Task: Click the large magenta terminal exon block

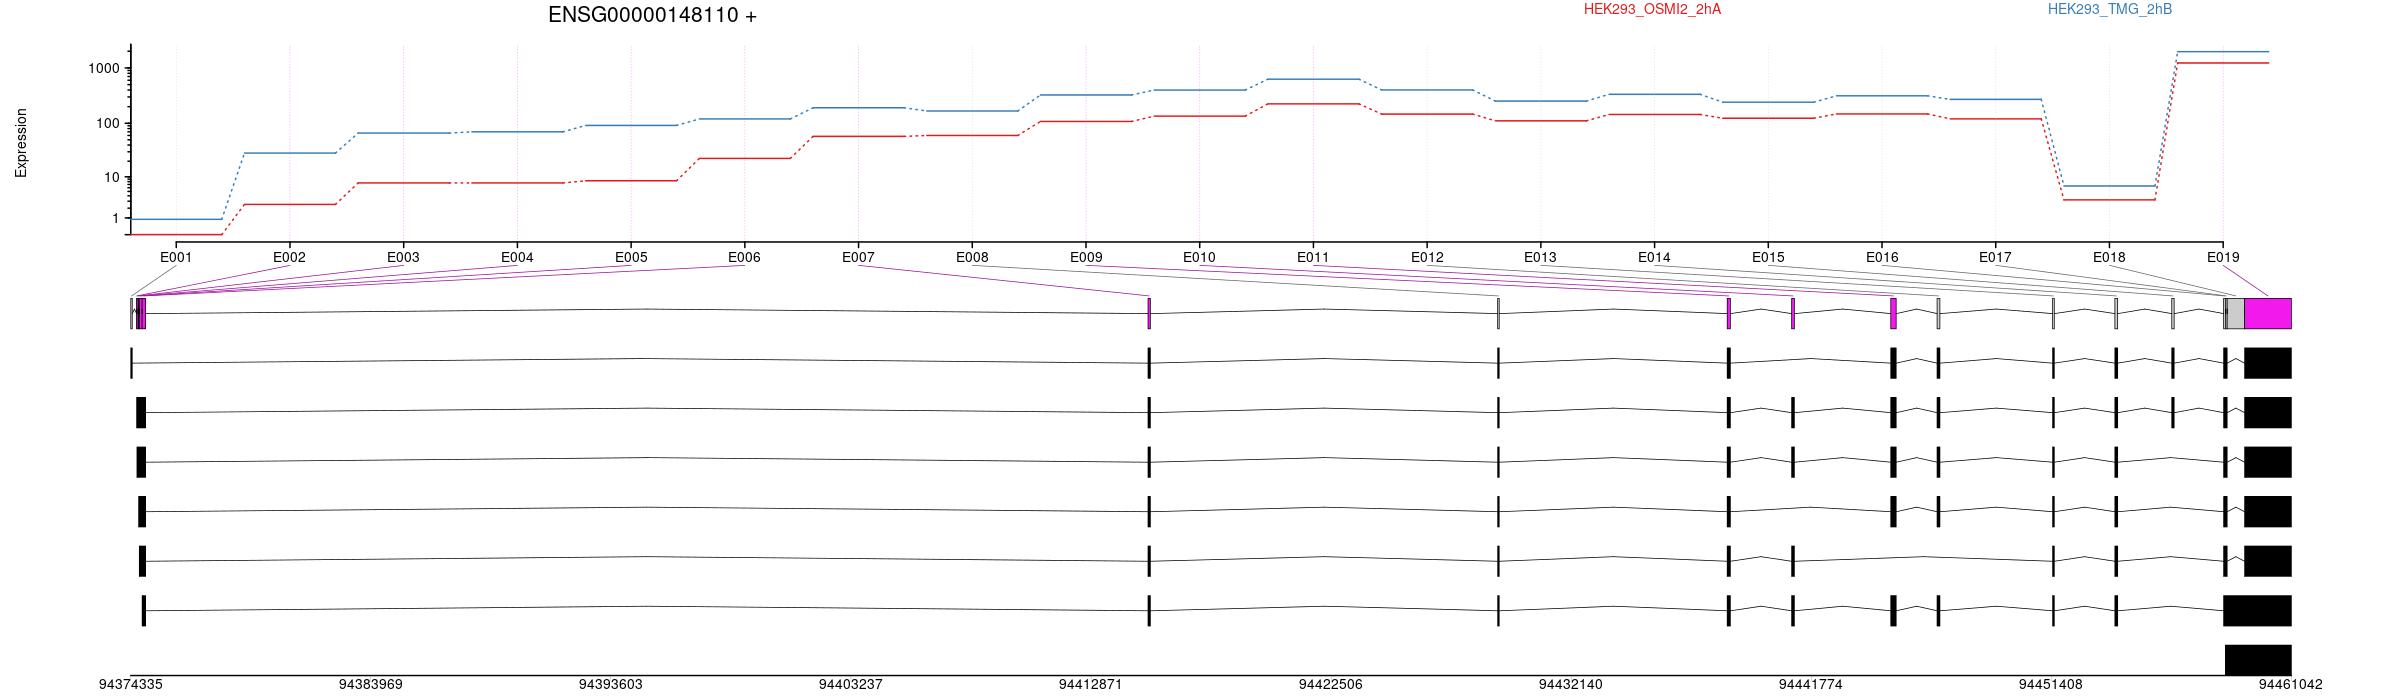Action: 2268,313
